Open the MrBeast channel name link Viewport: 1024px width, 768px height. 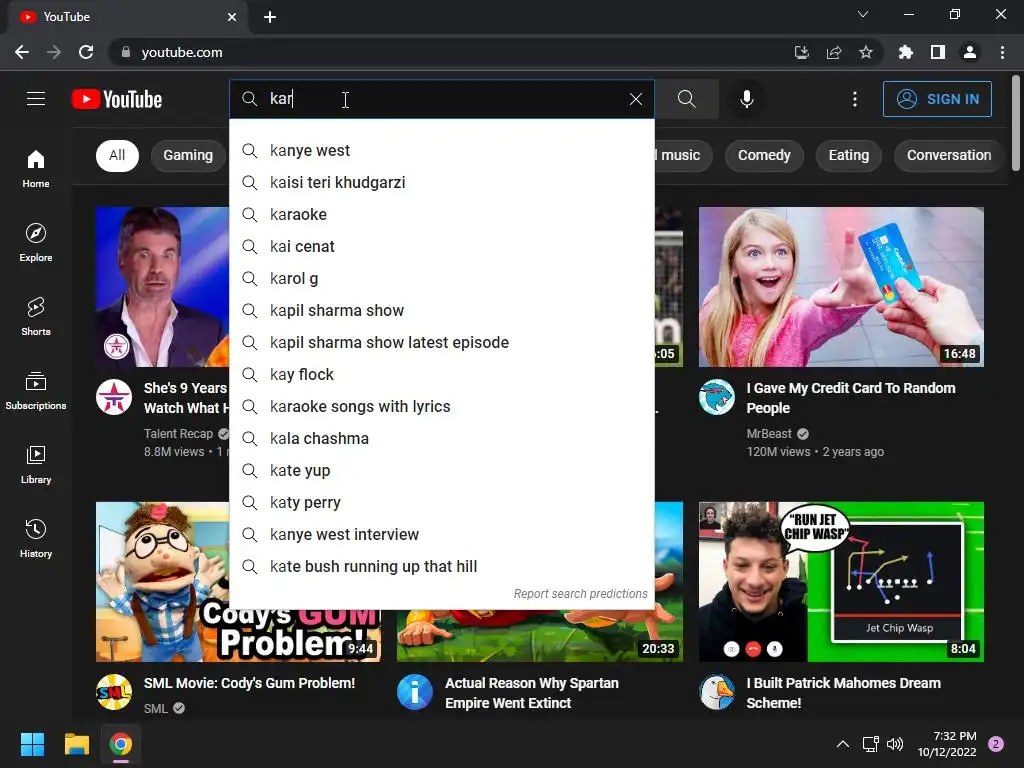(769, 434)
